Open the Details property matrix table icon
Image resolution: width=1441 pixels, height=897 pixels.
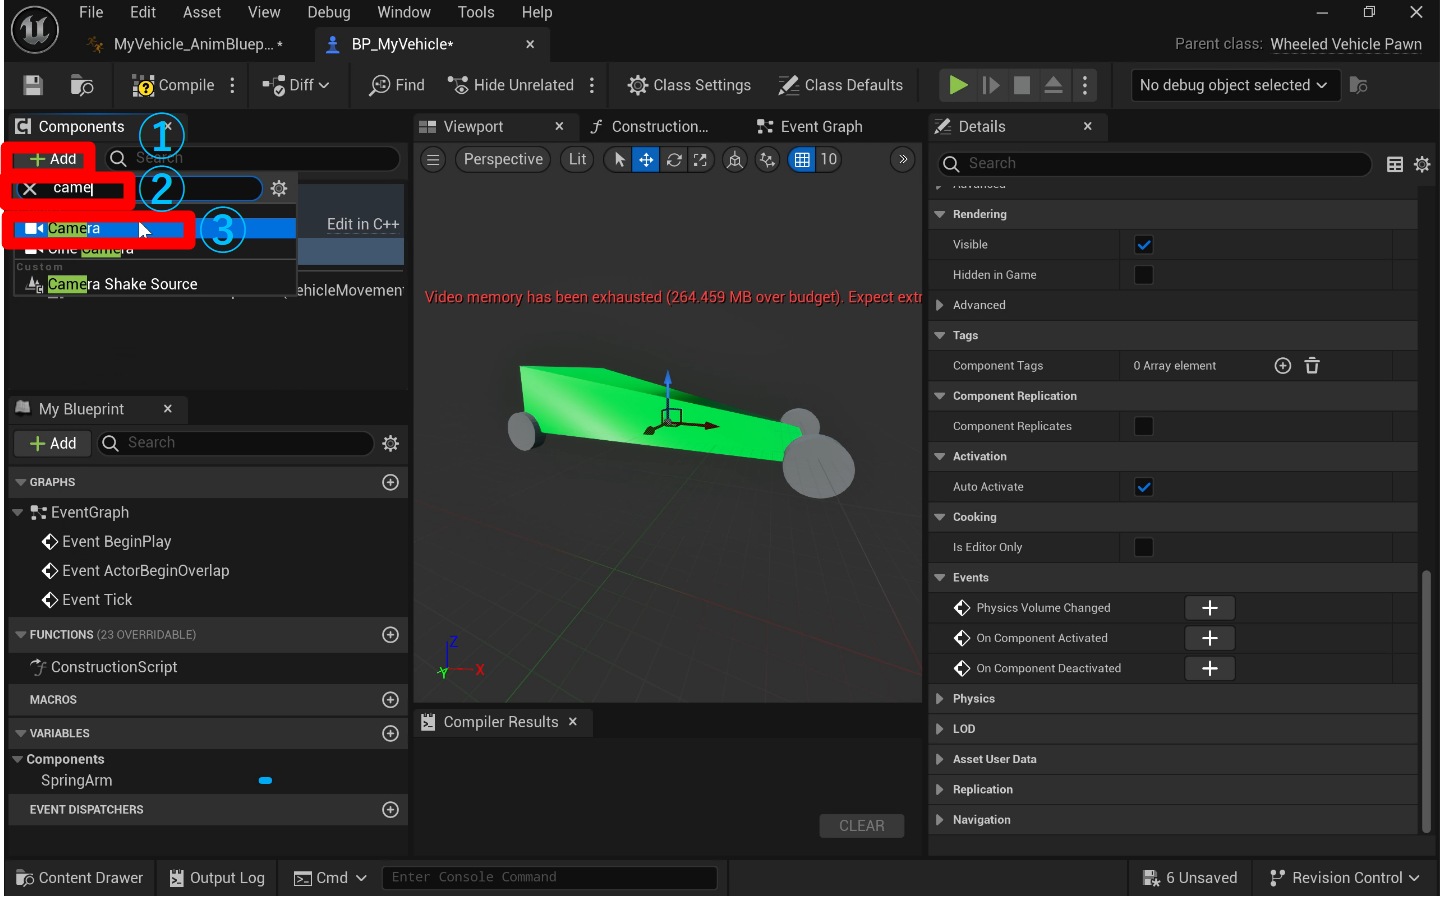[x=1395, y=164]
